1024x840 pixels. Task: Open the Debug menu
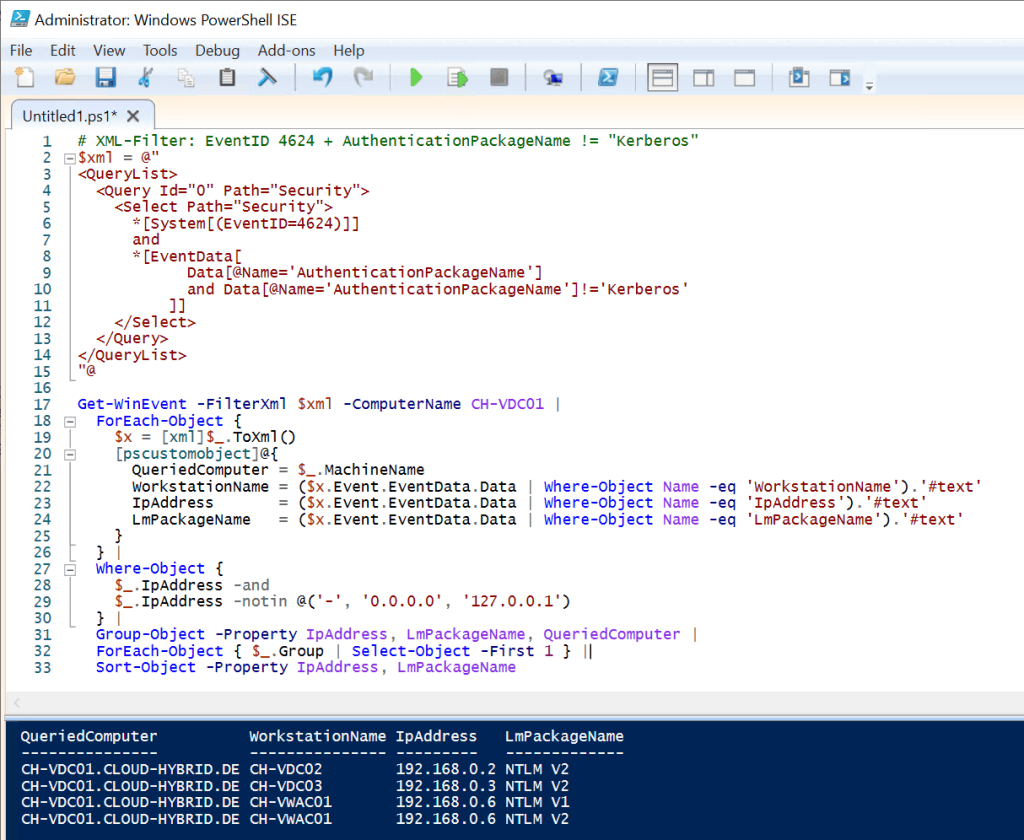[217, 50]
